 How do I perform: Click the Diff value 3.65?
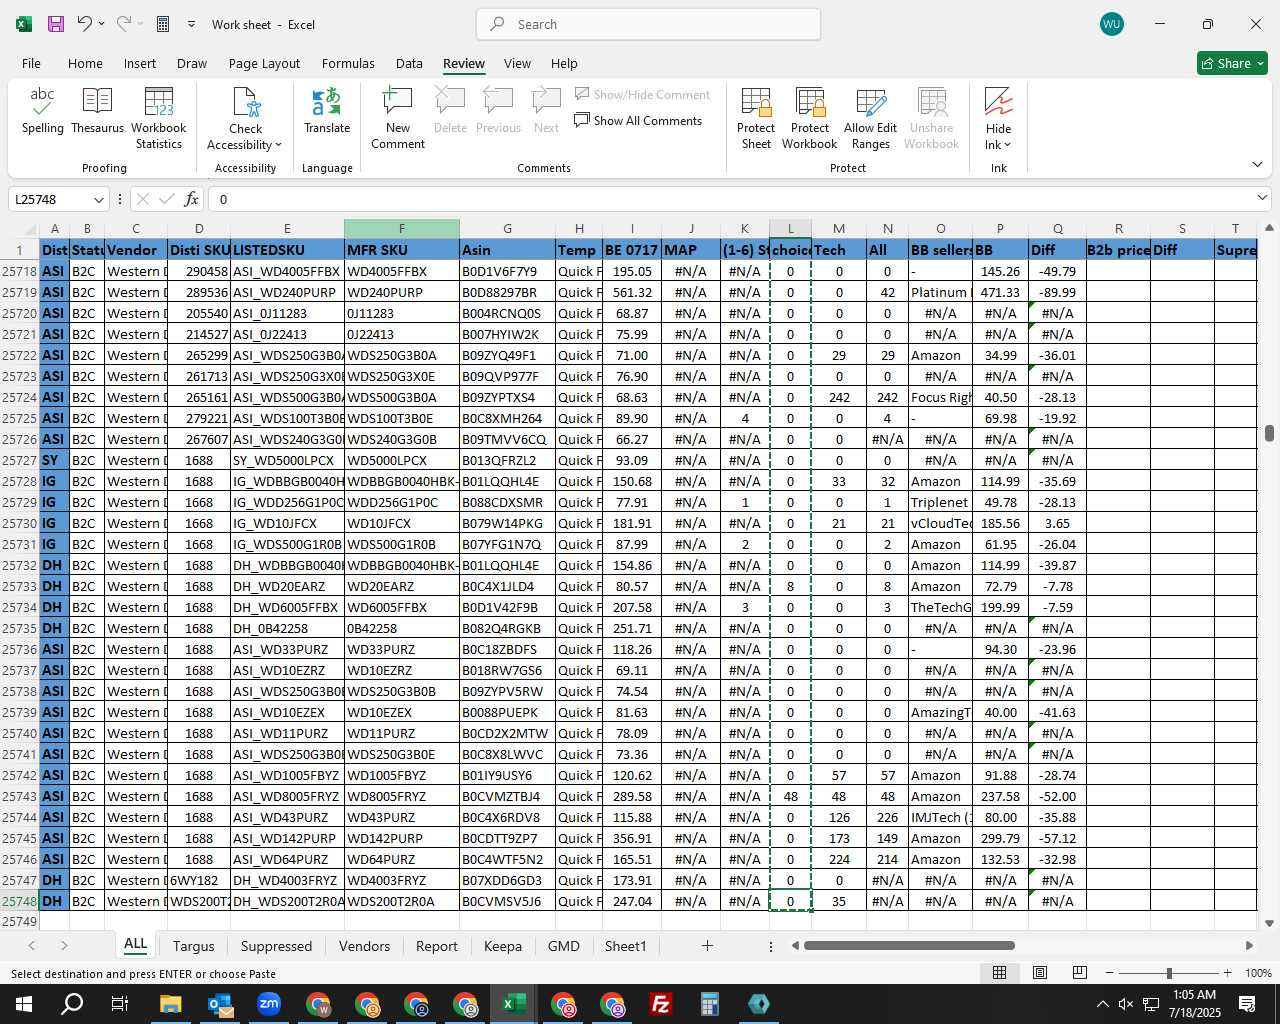click(x=1057, y=524)
